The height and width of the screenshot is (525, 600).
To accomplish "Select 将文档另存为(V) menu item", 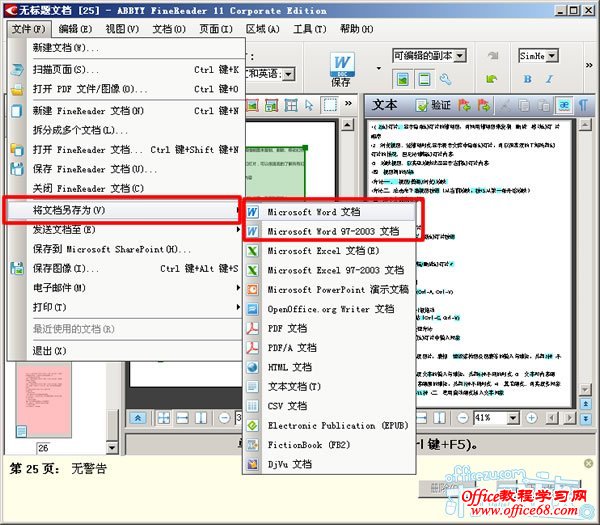I will [x=124, y=210].
